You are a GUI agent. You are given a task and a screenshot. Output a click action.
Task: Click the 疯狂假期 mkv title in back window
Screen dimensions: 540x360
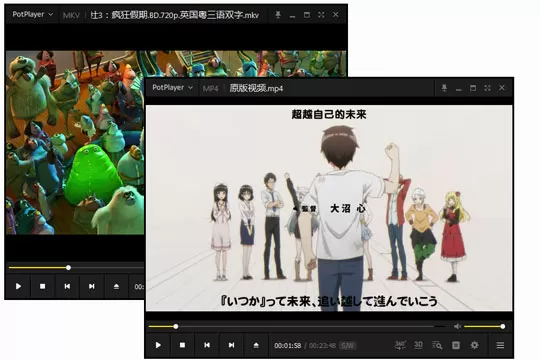click(x=174, y=15)
